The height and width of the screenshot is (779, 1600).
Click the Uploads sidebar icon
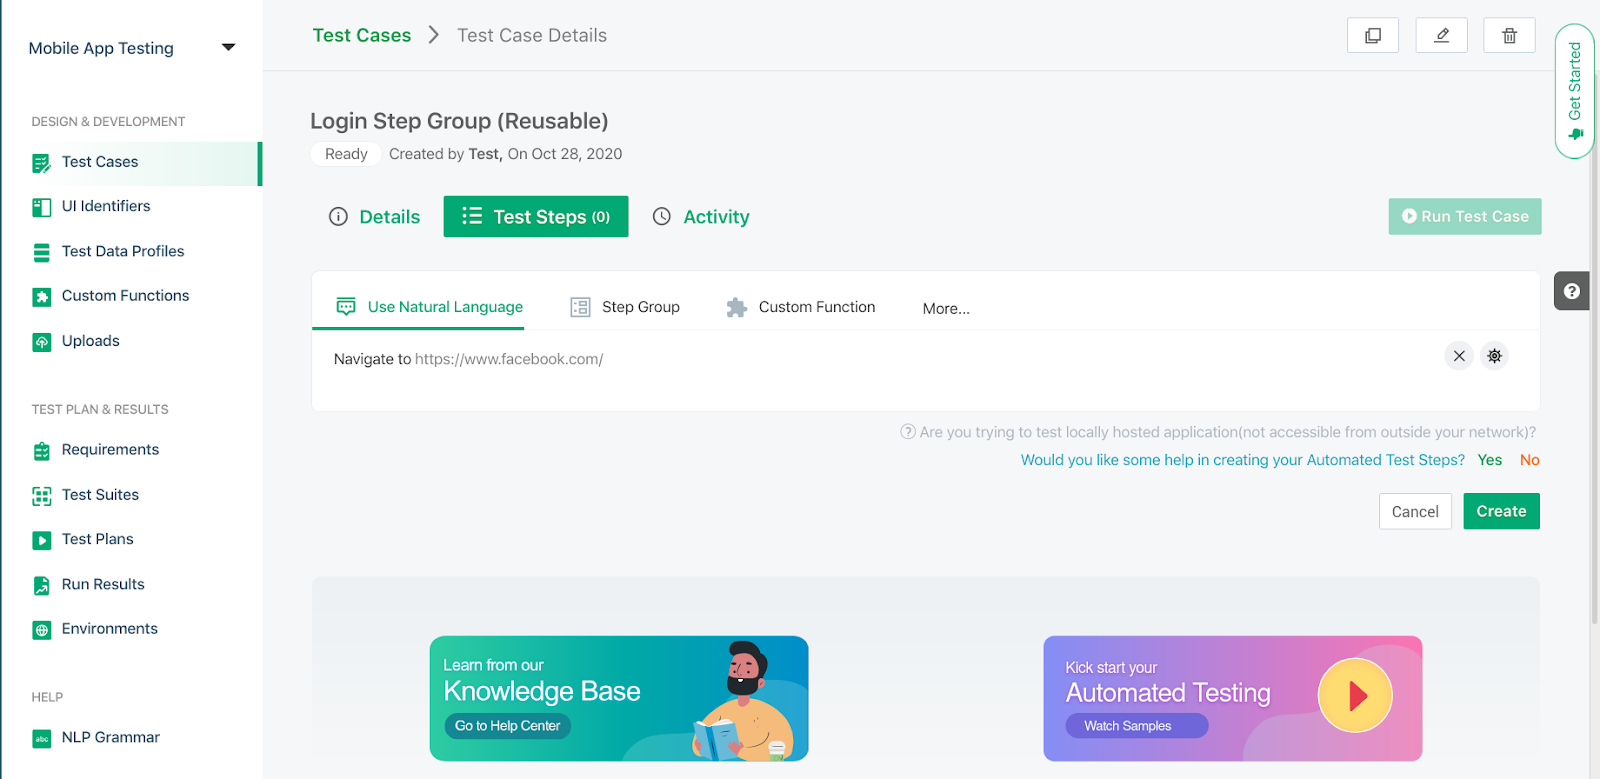[41, 342]
